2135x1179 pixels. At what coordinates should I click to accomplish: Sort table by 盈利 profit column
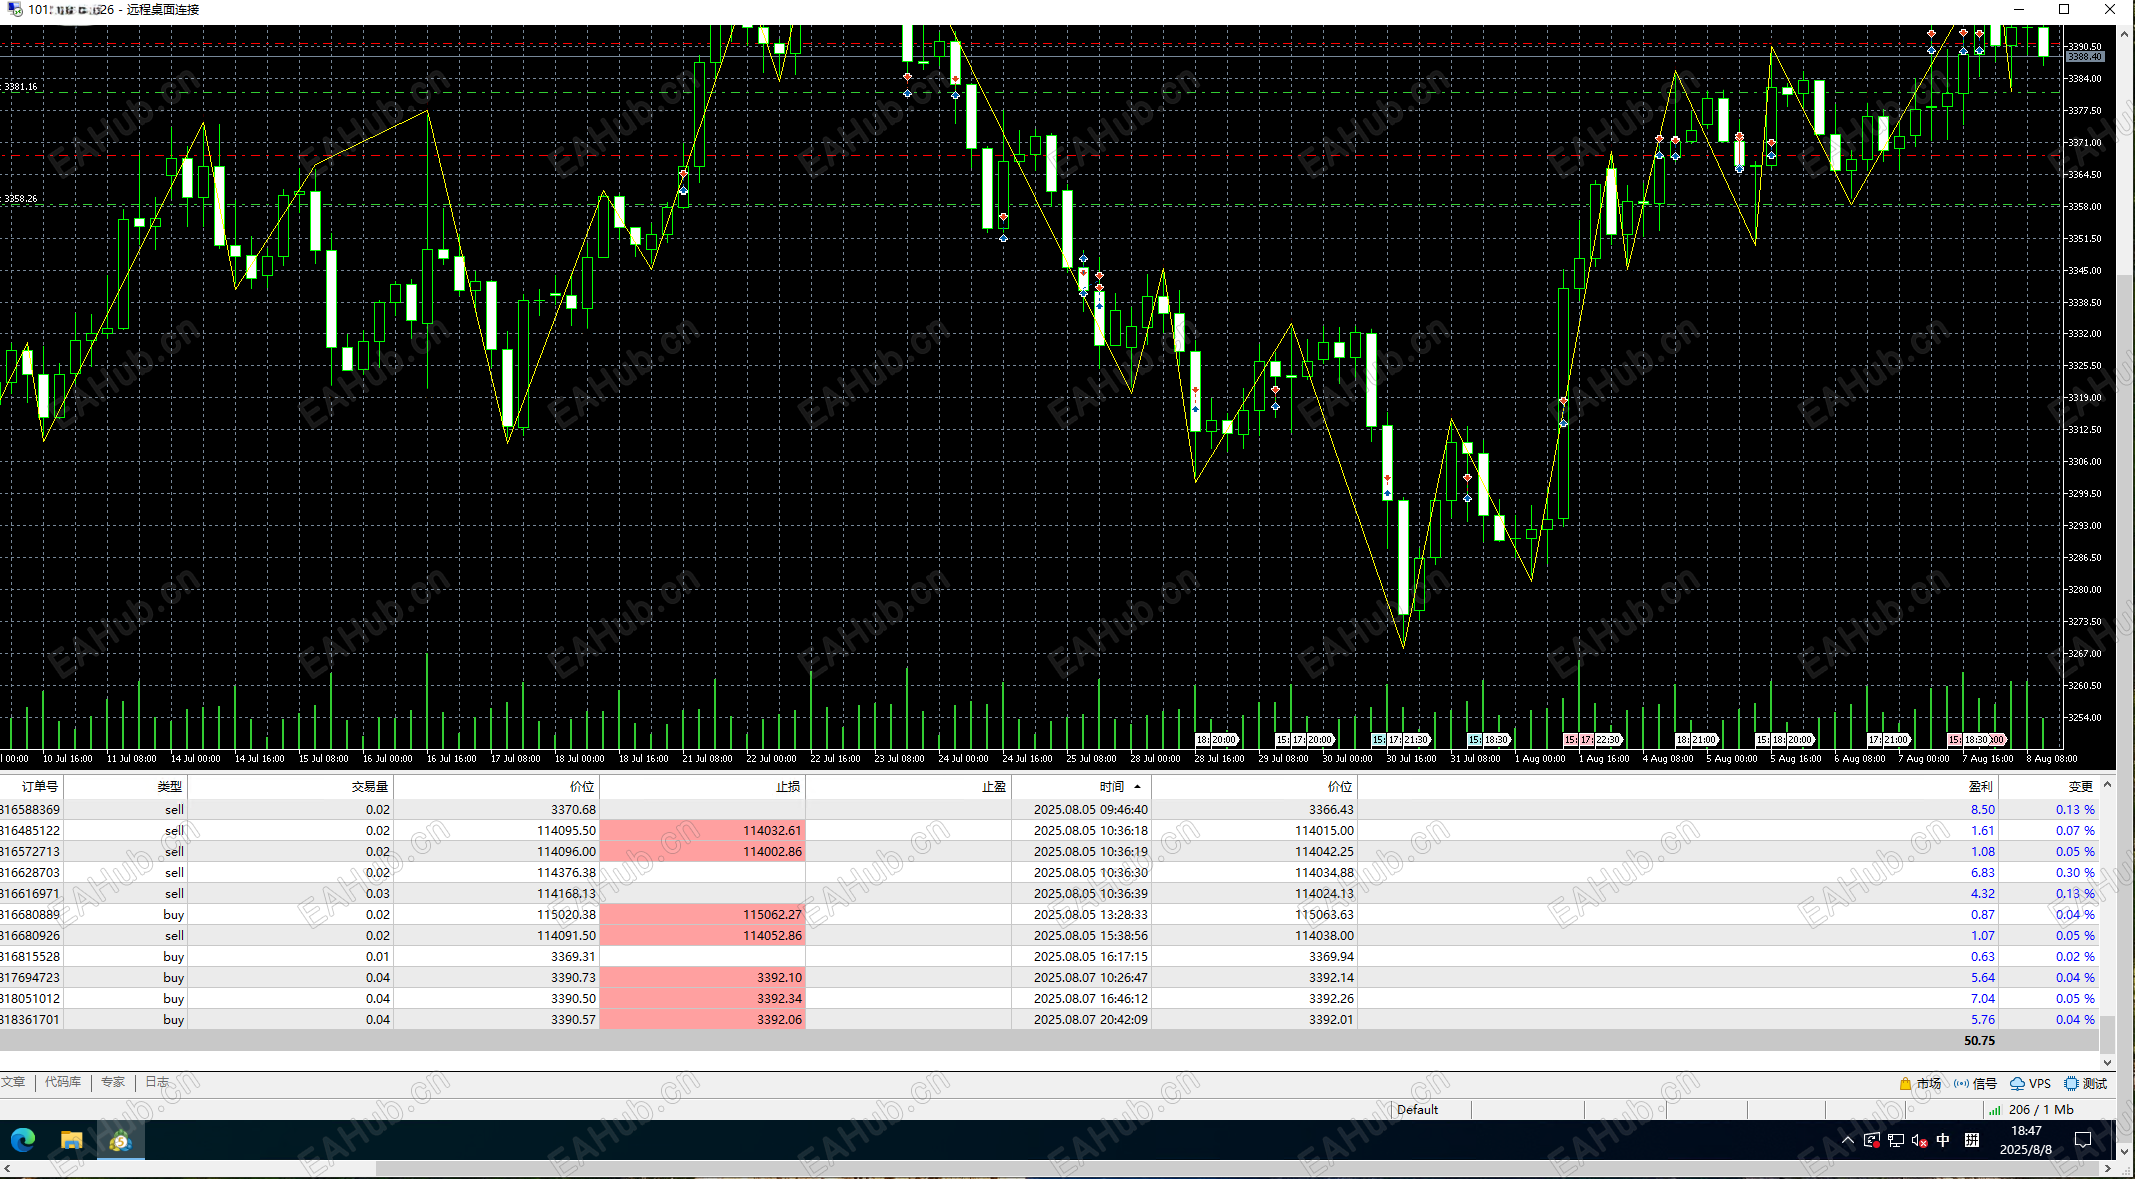[x=1979, y=787]
